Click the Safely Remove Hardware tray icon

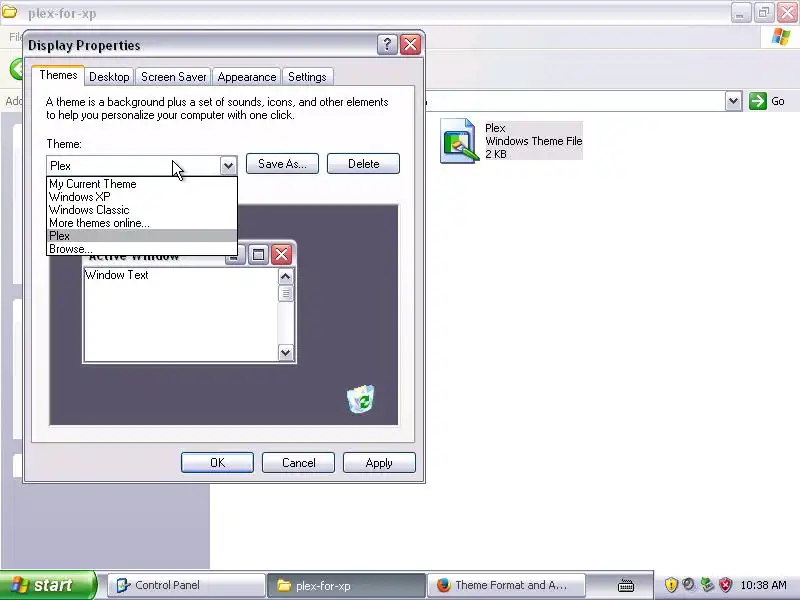(707, 585)
